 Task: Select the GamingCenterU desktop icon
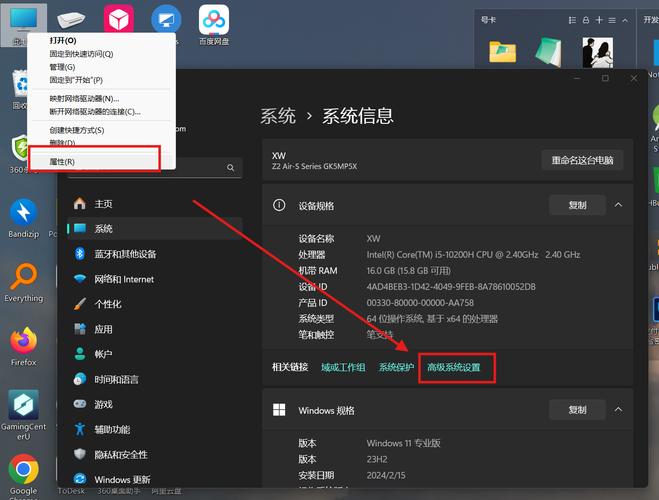click(24, 415)
